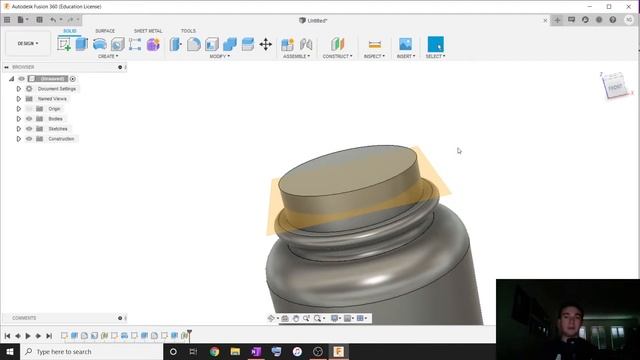Select the Create Form purple icon
The image size is (640, 360).
(x=153, y=44)
